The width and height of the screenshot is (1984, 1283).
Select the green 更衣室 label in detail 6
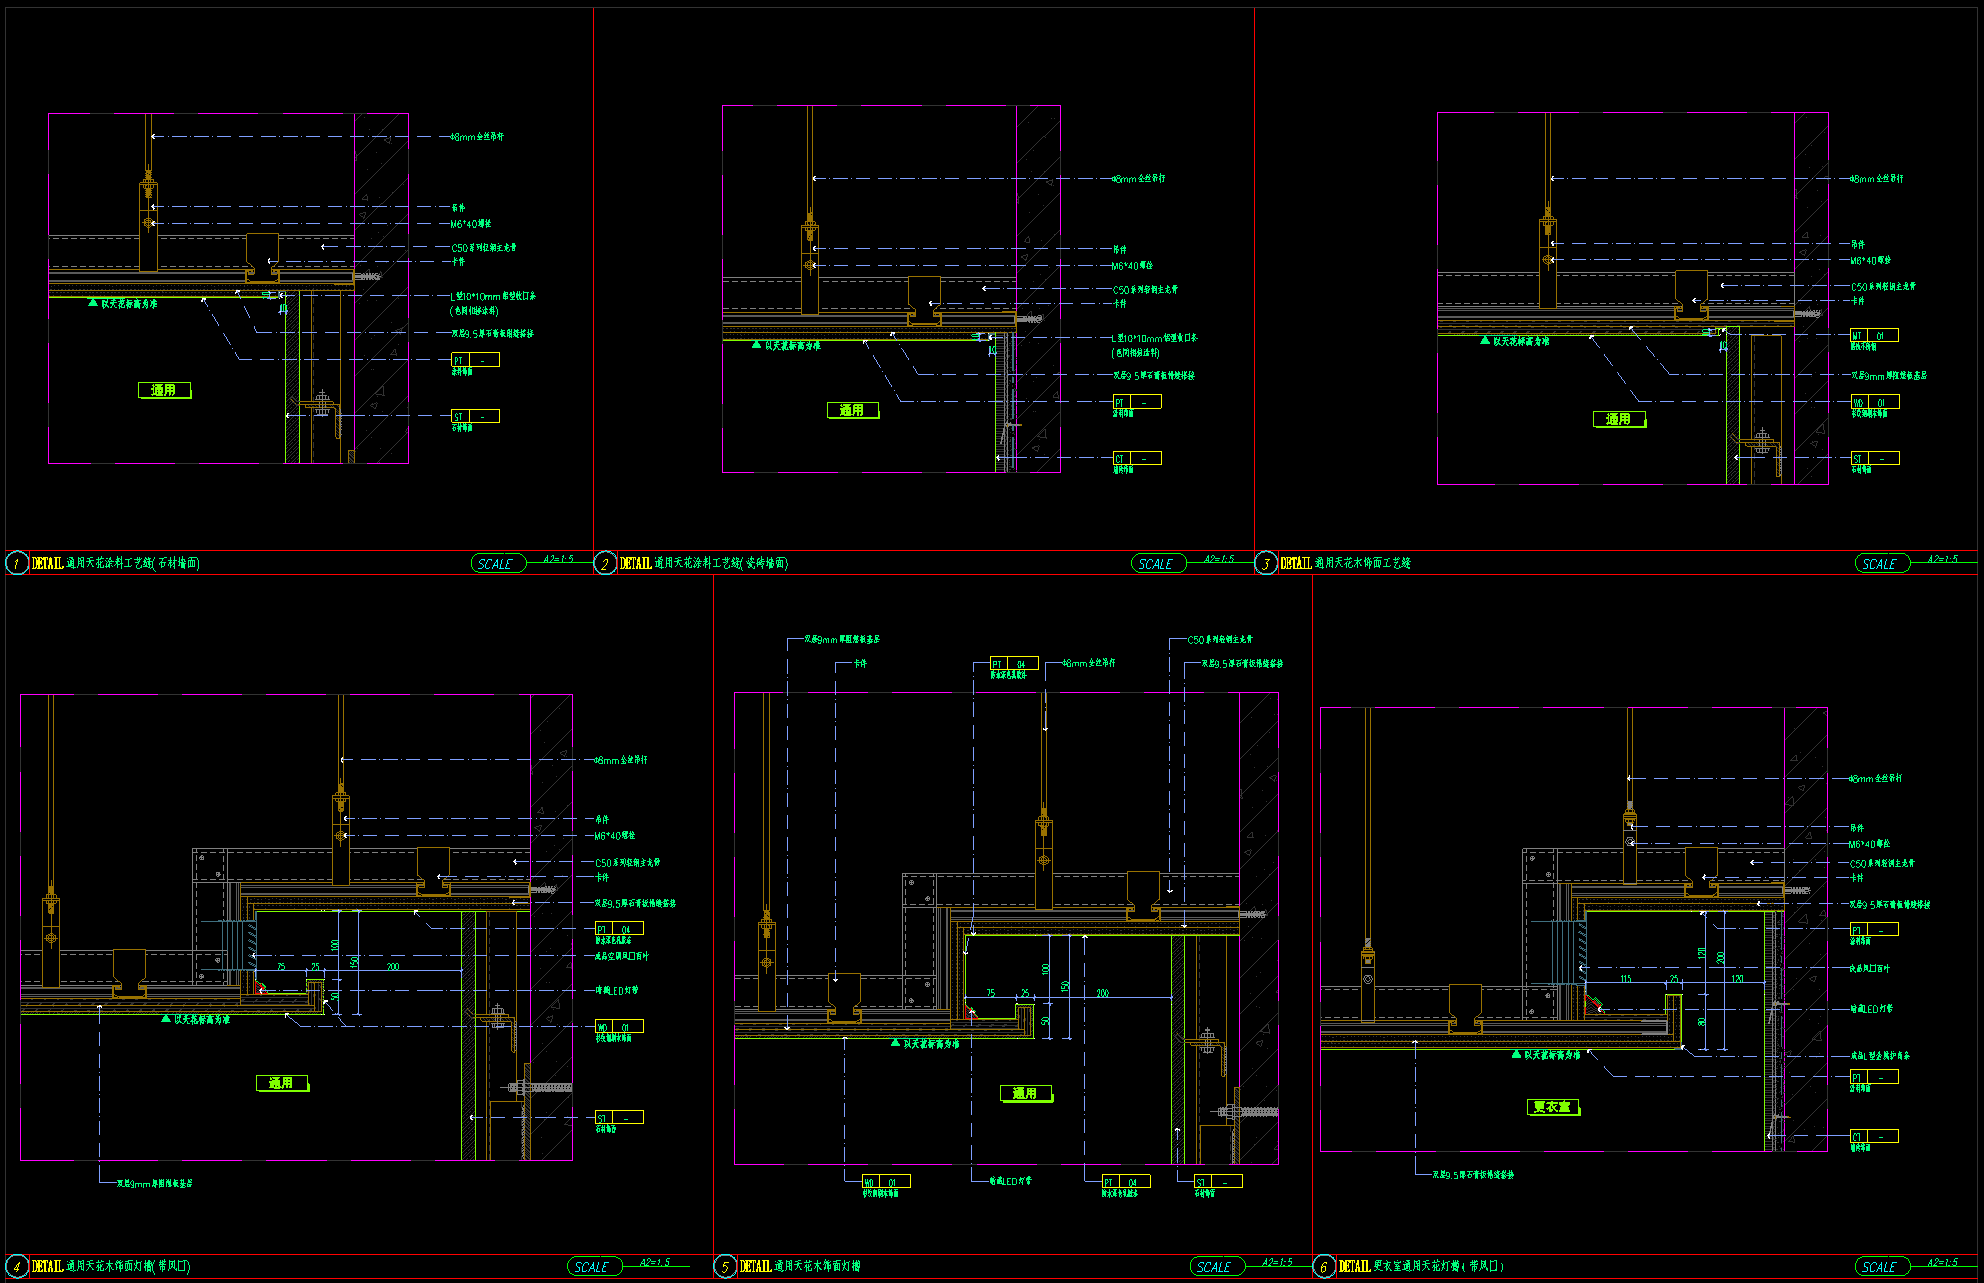[x=1553, y=1107]
